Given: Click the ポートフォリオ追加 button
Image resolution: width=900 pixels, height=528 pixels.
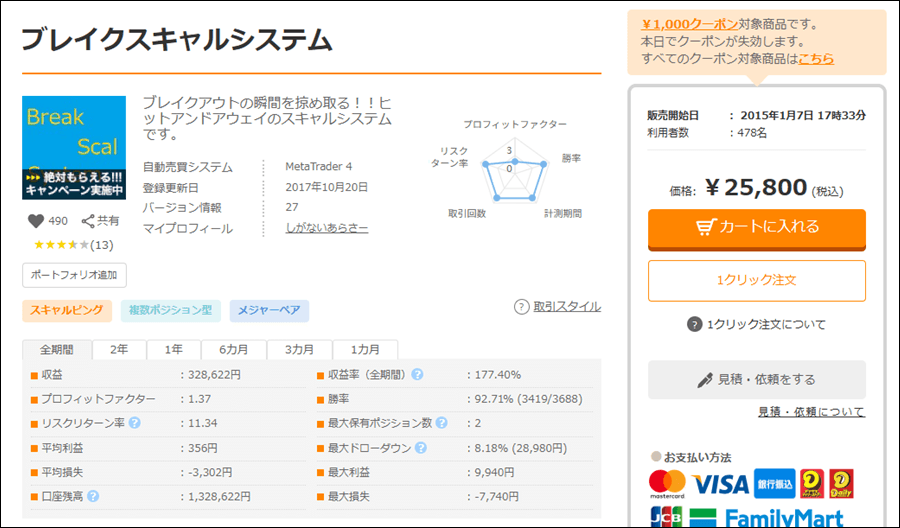Looking at the screenshot, I should coord(74,275).
